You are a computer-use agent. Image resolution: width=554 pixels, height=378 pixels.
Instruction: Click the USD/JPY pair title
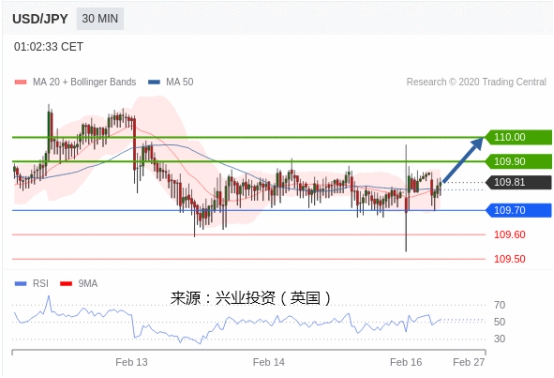pos(40,19)
